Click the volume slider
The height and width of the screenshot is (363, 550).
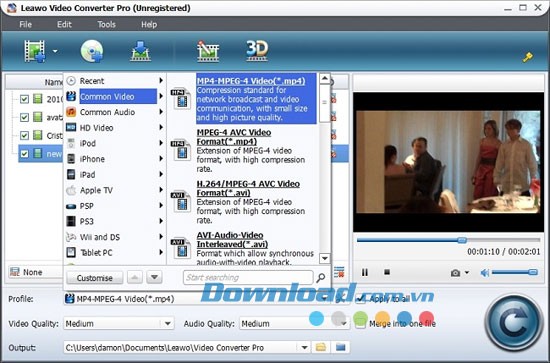point(514,273)
